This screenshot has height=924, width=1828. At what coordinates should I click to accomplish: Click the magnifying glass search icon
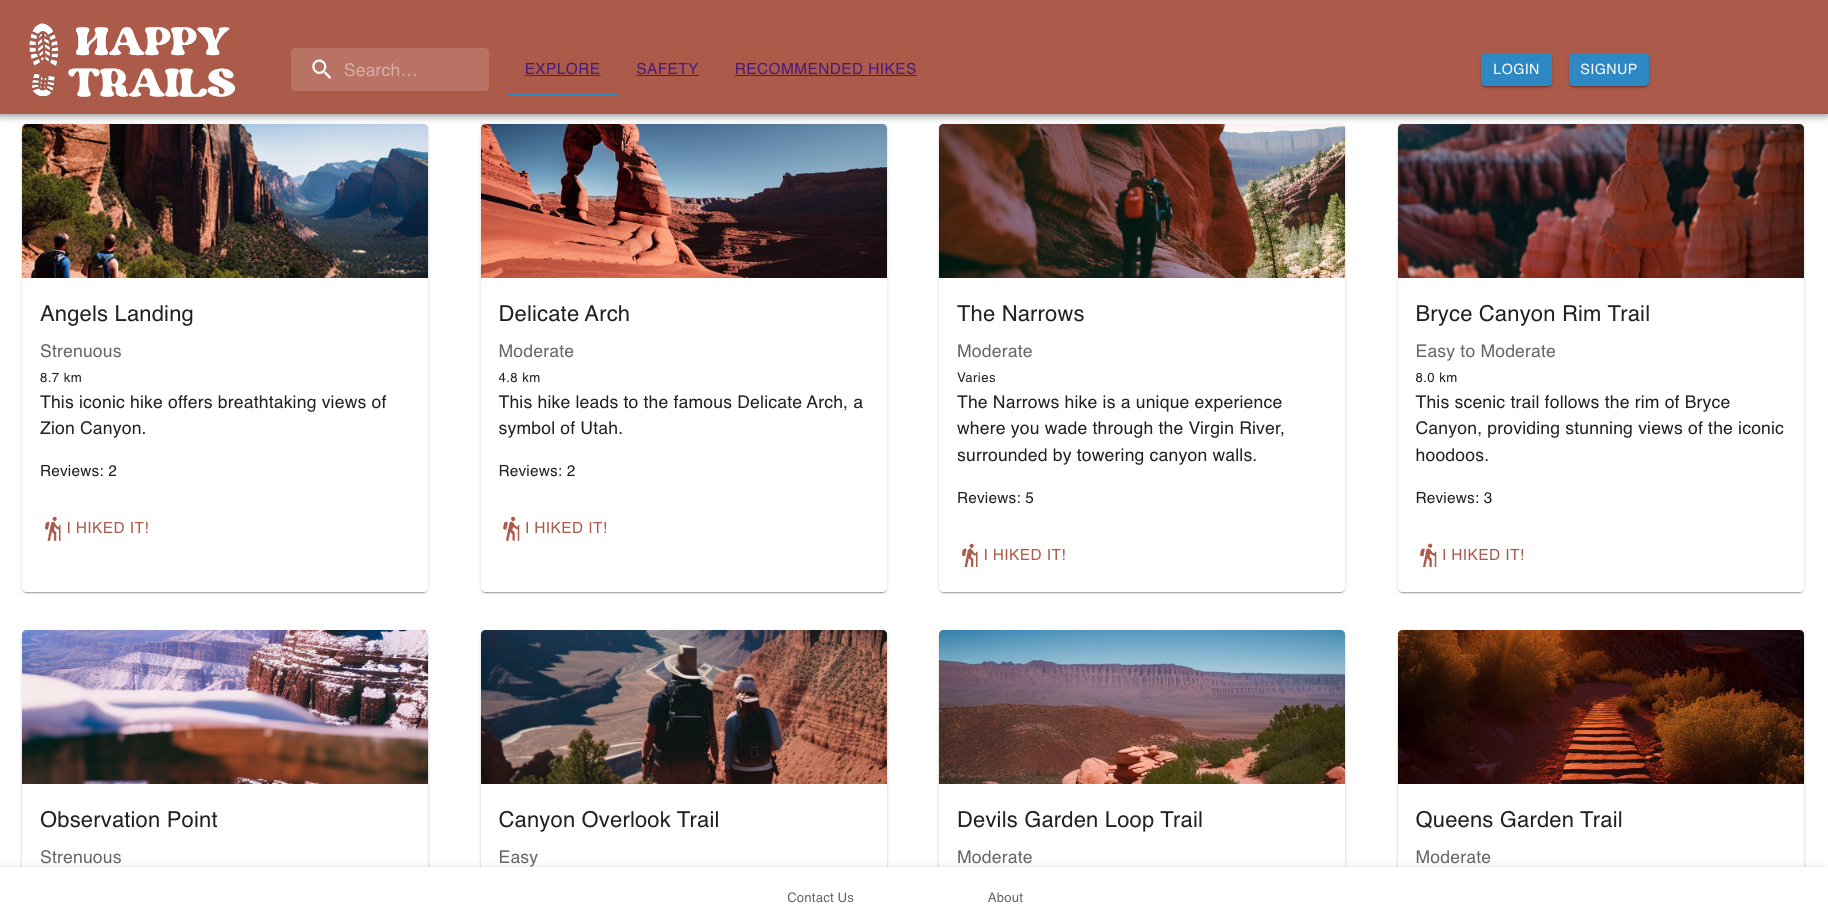[321, 69]
